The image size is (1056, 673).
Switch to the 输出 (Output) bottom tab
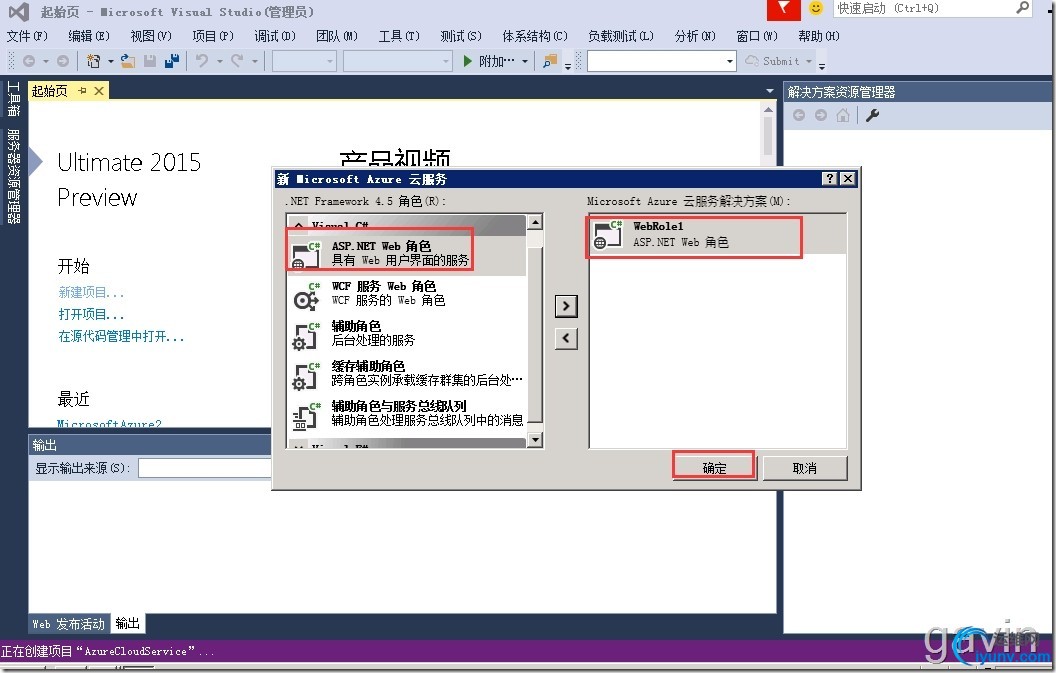(x=127, y=624)
